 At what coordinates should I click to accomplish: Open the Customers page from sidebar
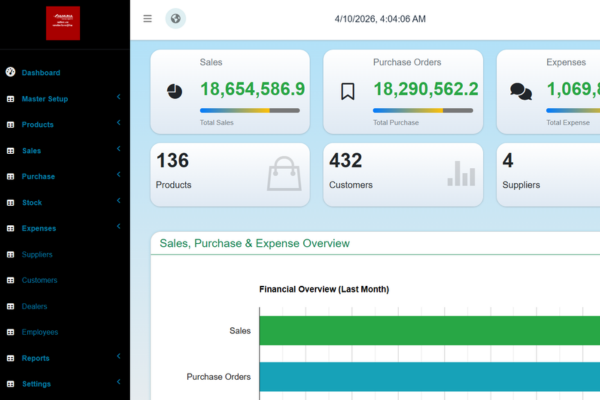[x=40, y=280]
